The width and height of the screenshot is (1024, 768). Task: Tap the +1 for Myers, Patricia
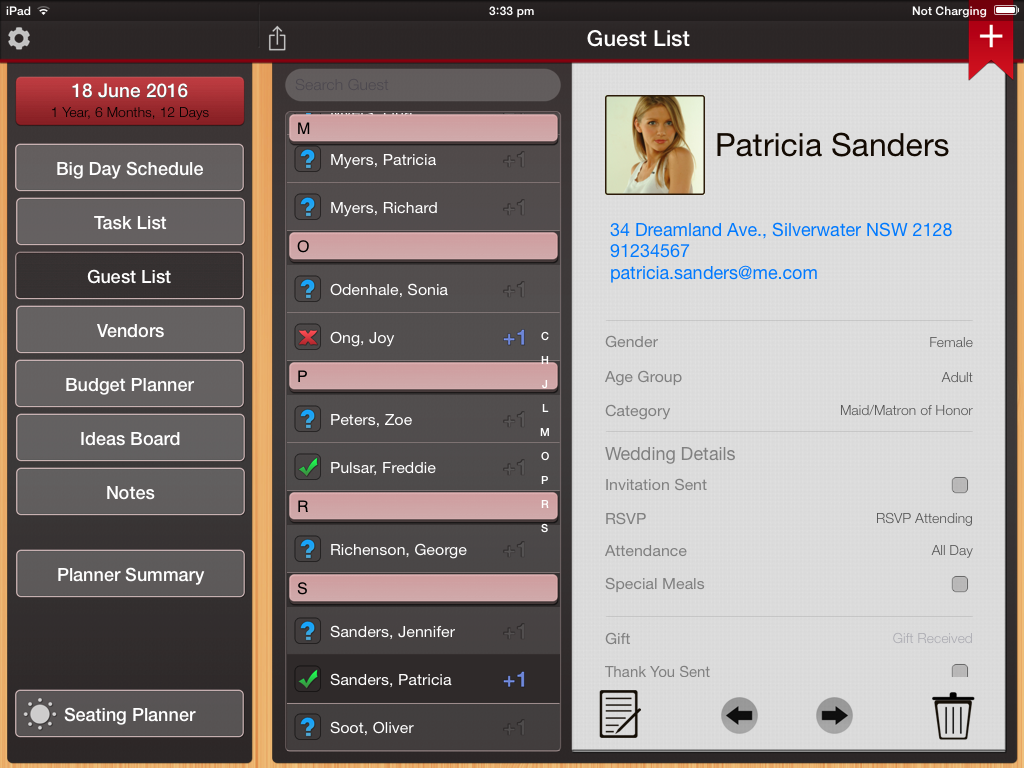515,159
